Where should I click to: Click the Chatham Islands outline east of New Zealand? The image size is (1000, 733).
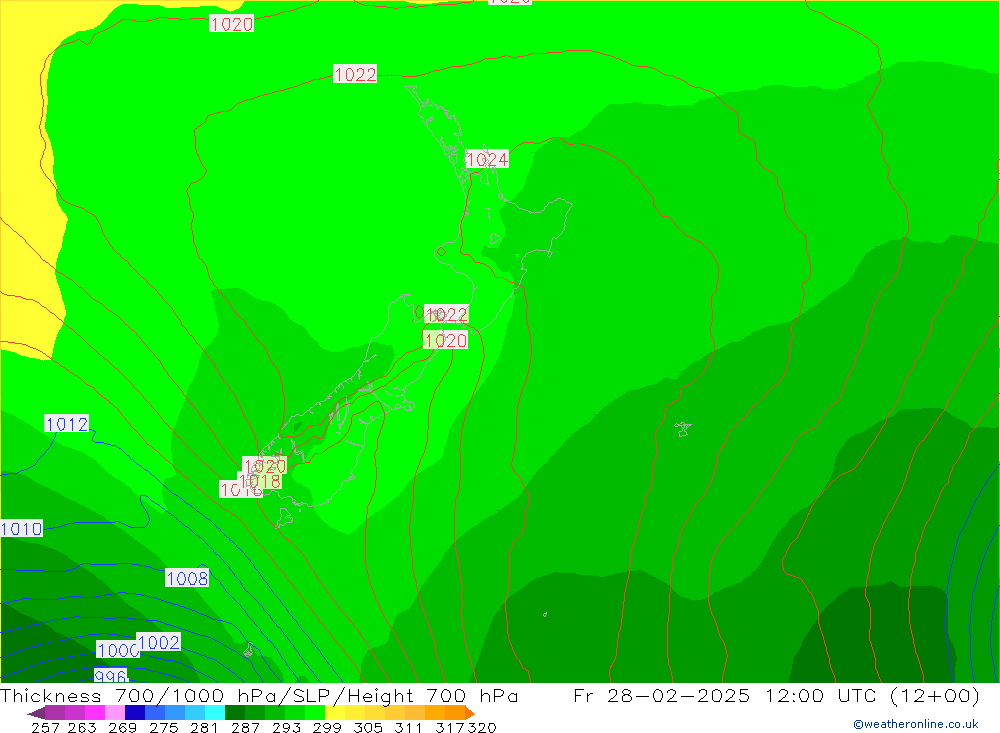[x=683, y=429]
